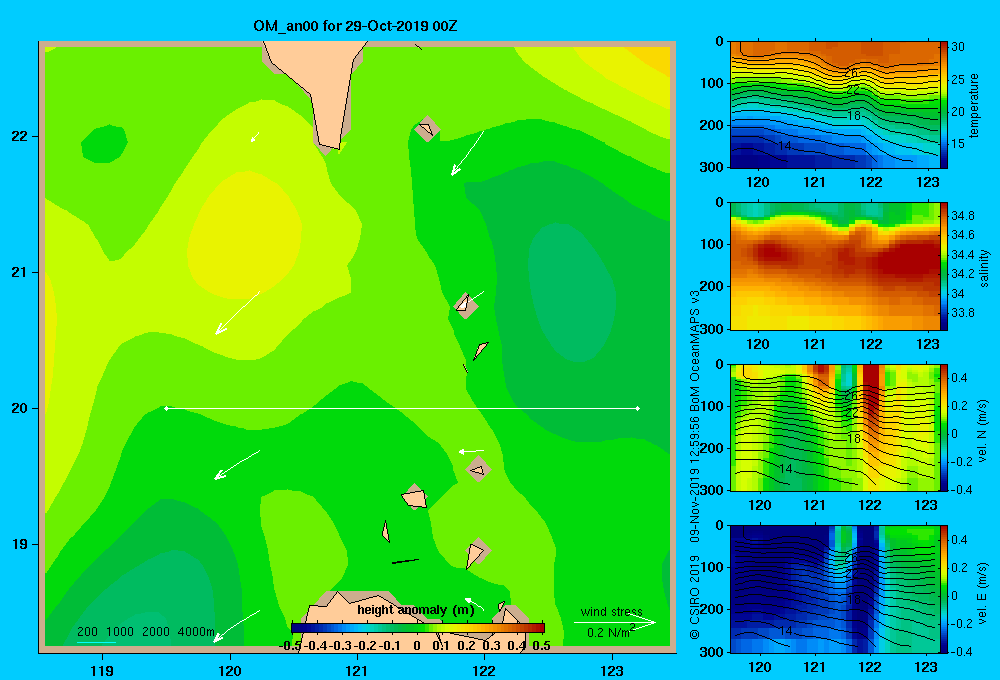The height and width of the screenshot is (680, 1000).
Task: Click the "200" depth scale label
Action: click(87, 632)
